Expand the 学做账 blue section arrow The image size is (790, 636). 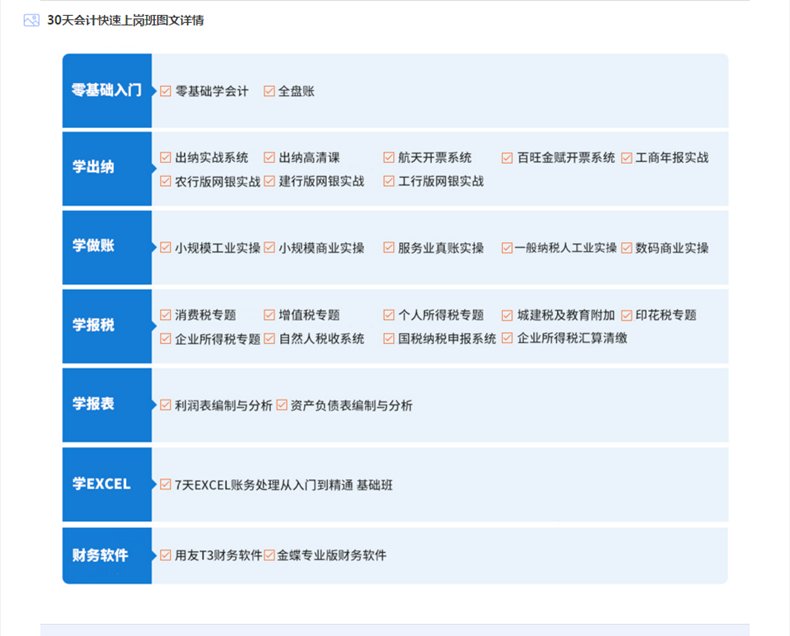[154, 247]
